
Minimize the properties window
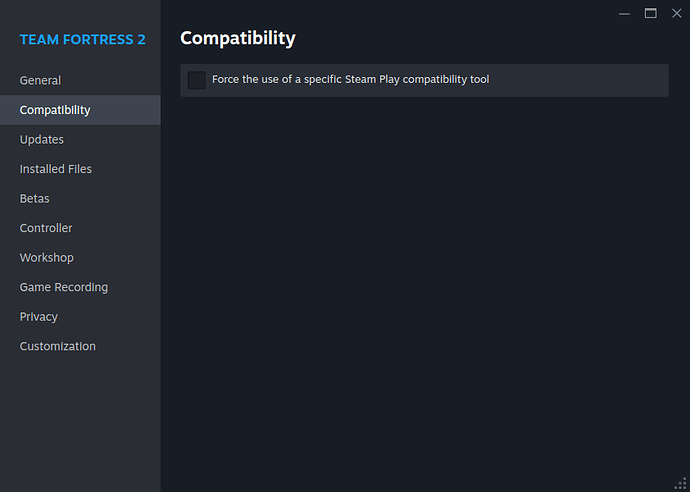click(625, 13)
